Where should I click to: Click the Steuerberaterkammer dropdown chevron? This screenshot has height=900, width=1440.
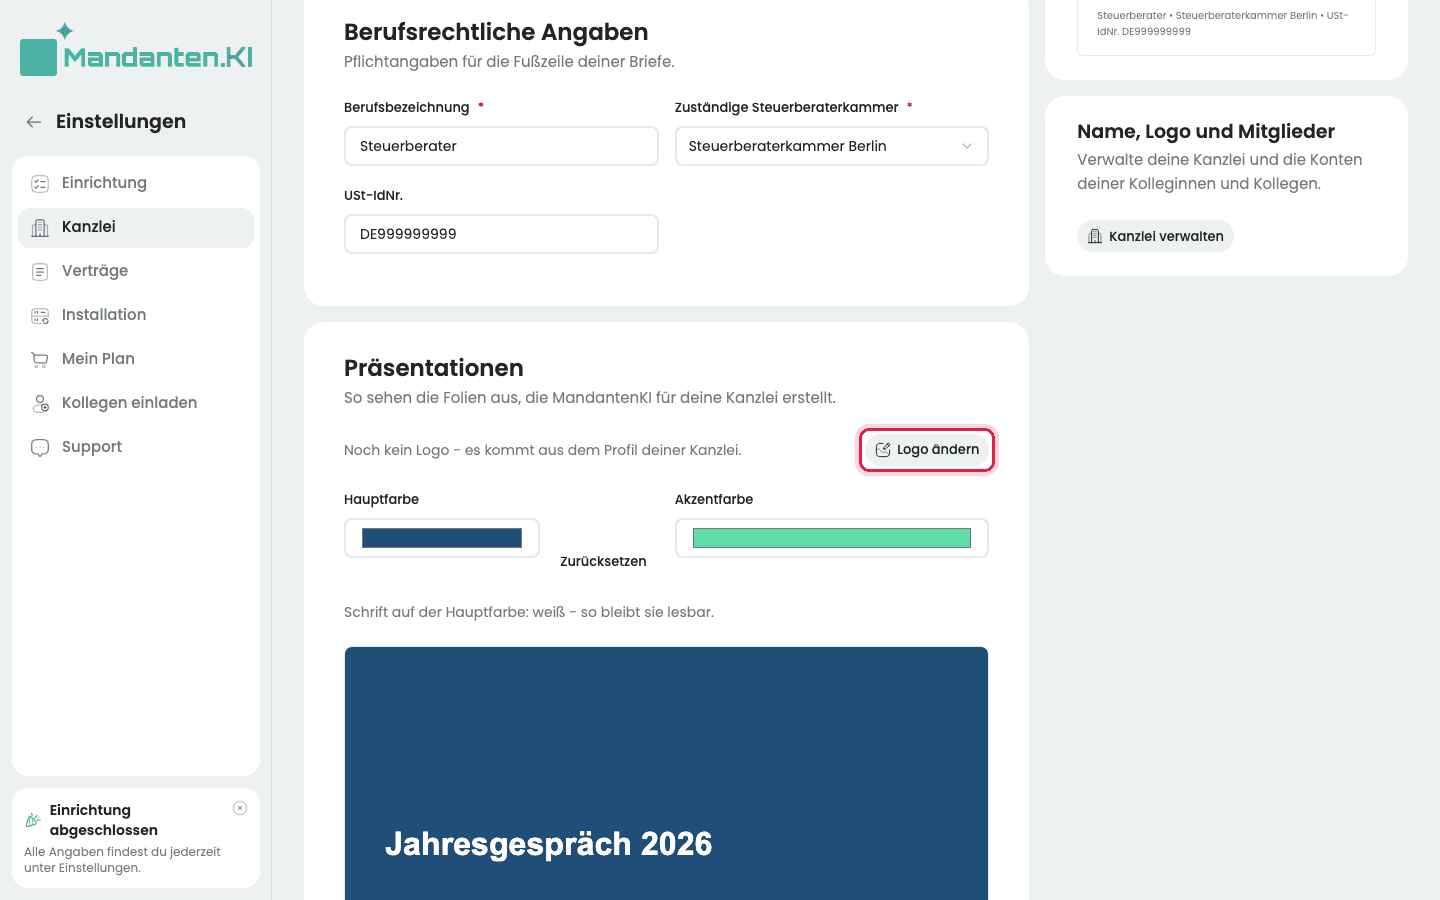[967, 146]
